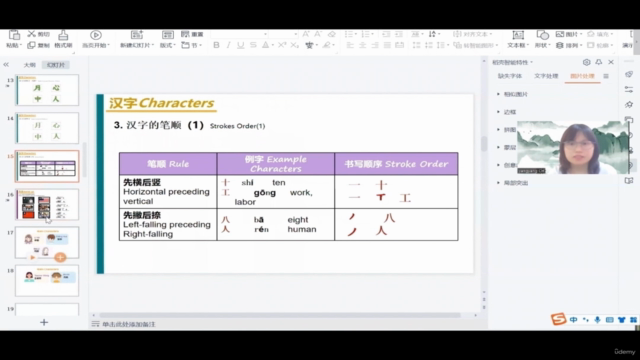Open the Text Processing tab
The image size is (640, 360).
click(546, 76)
